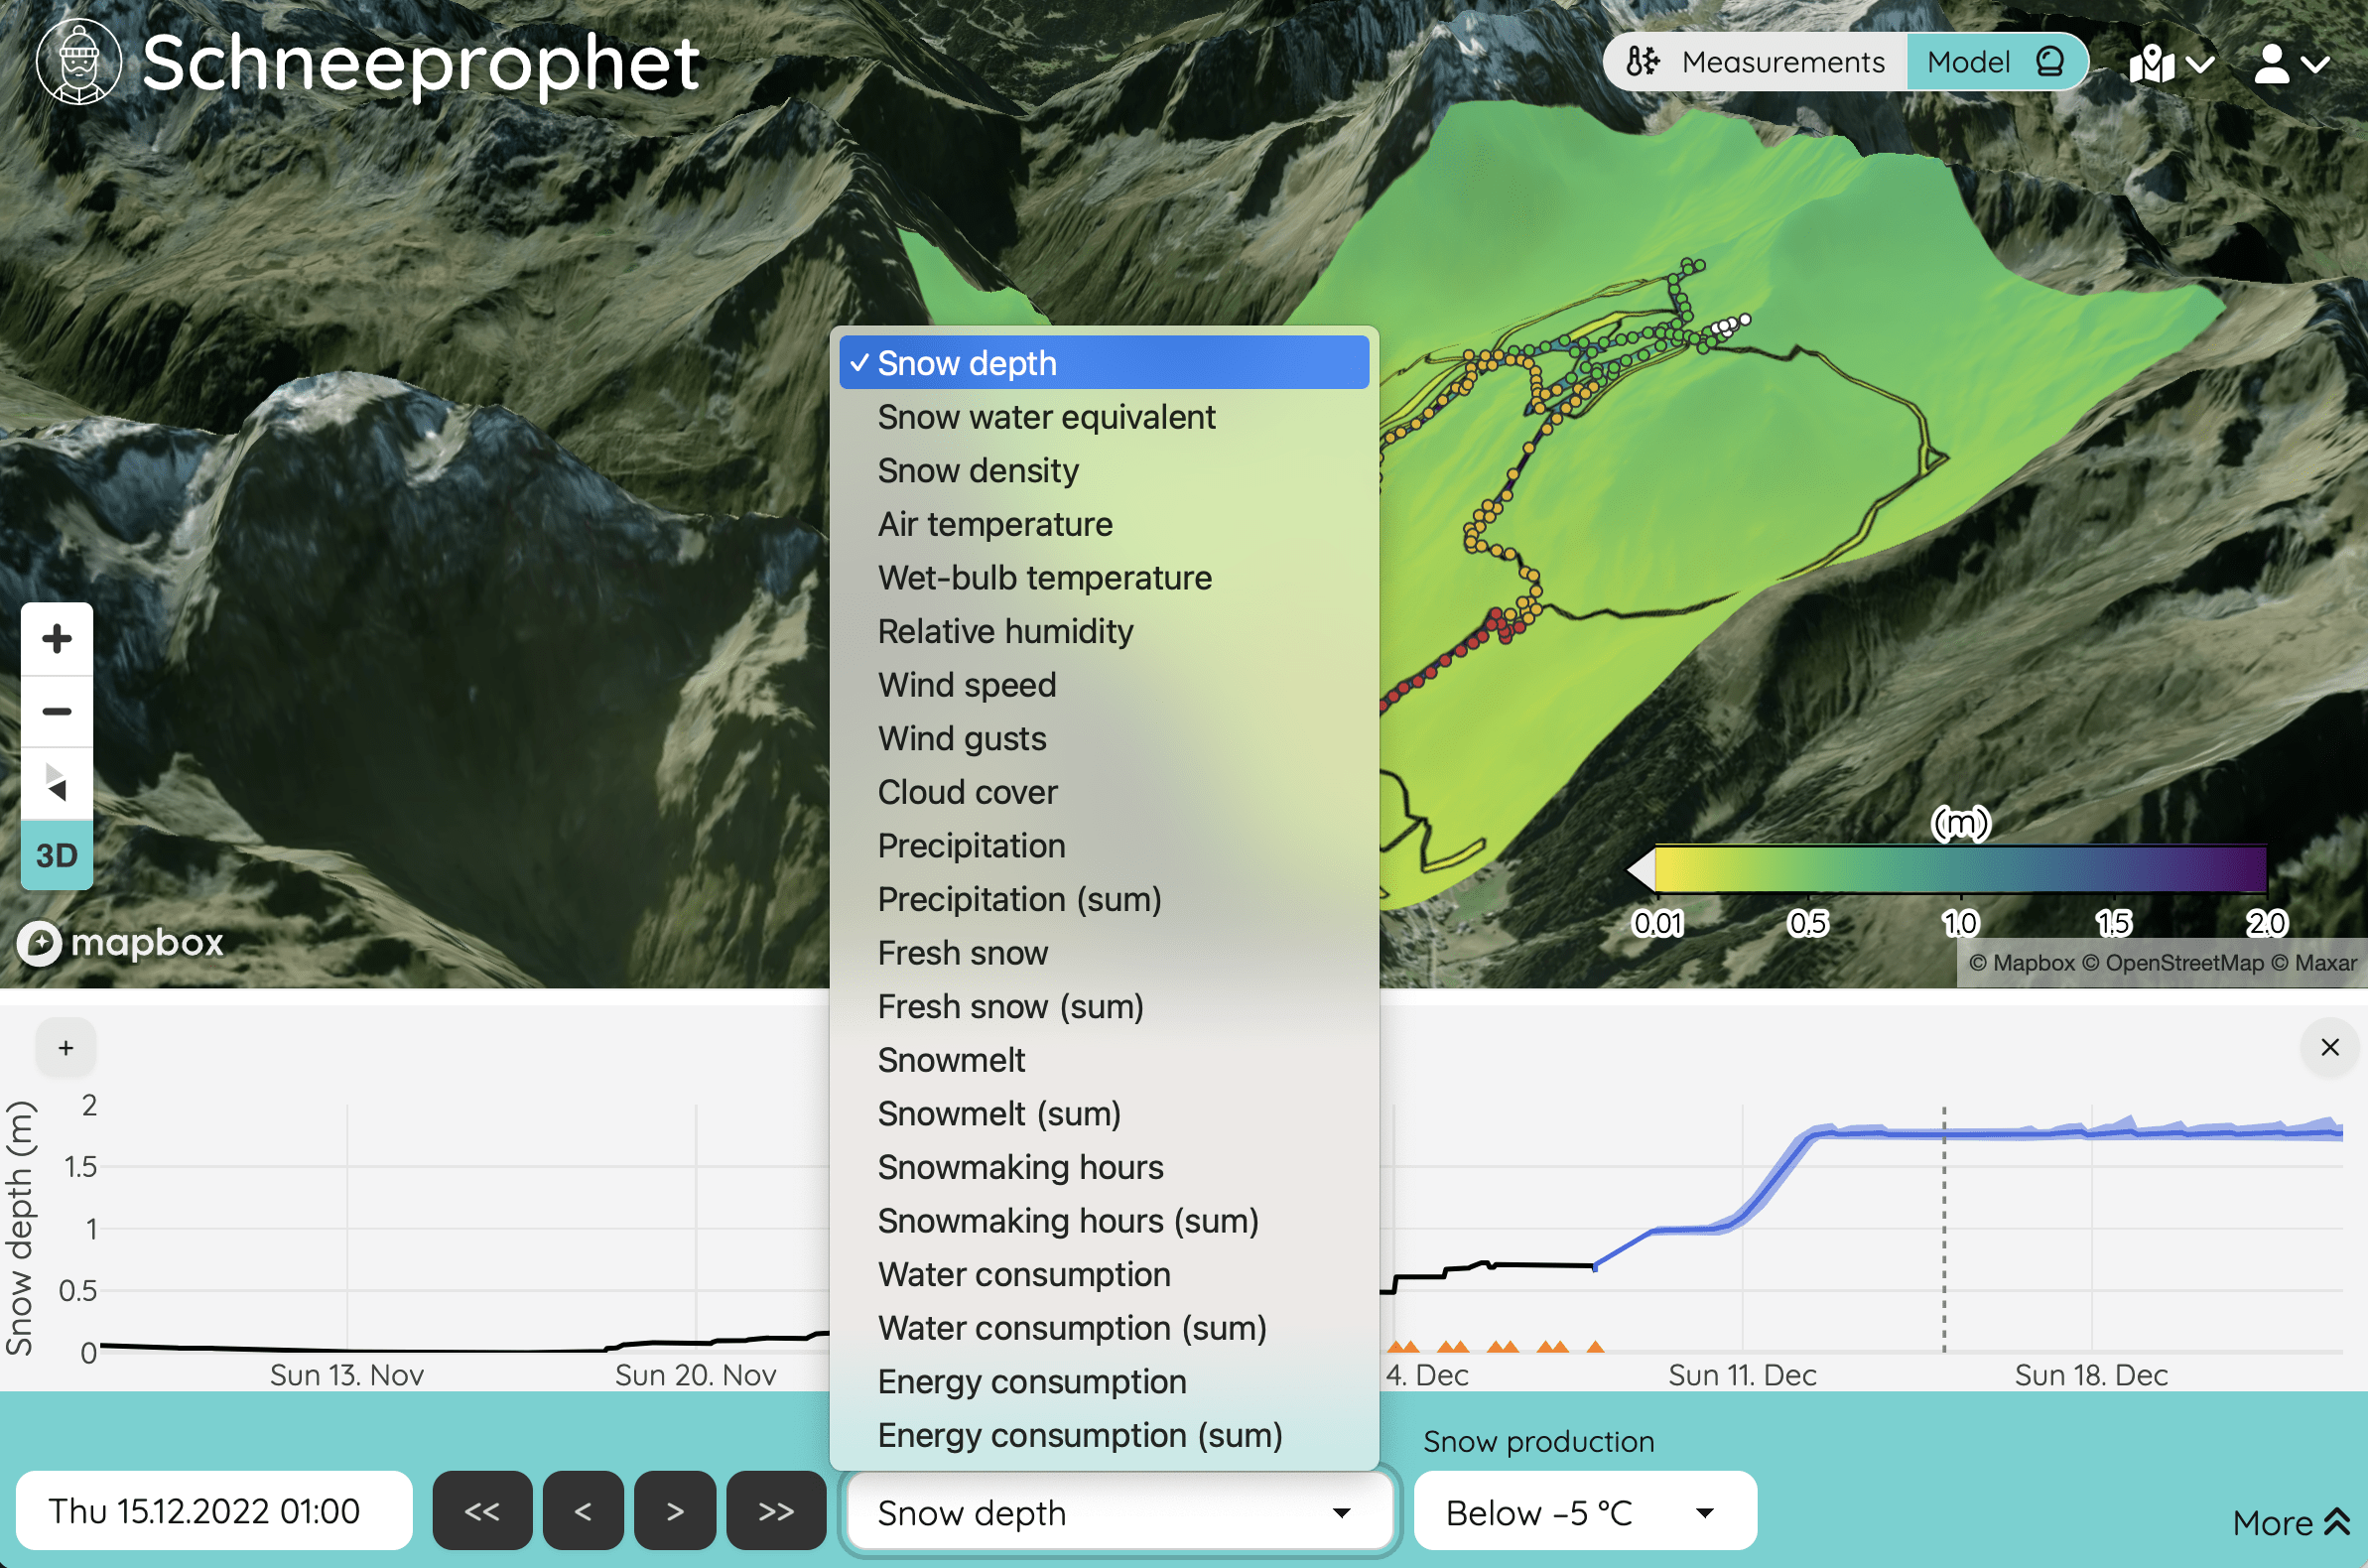This screenshot has width=2368, height=1568.
Task: Click the checked Snow depth menu entry
Action: pyautogui.click(x=1104, y=363)
